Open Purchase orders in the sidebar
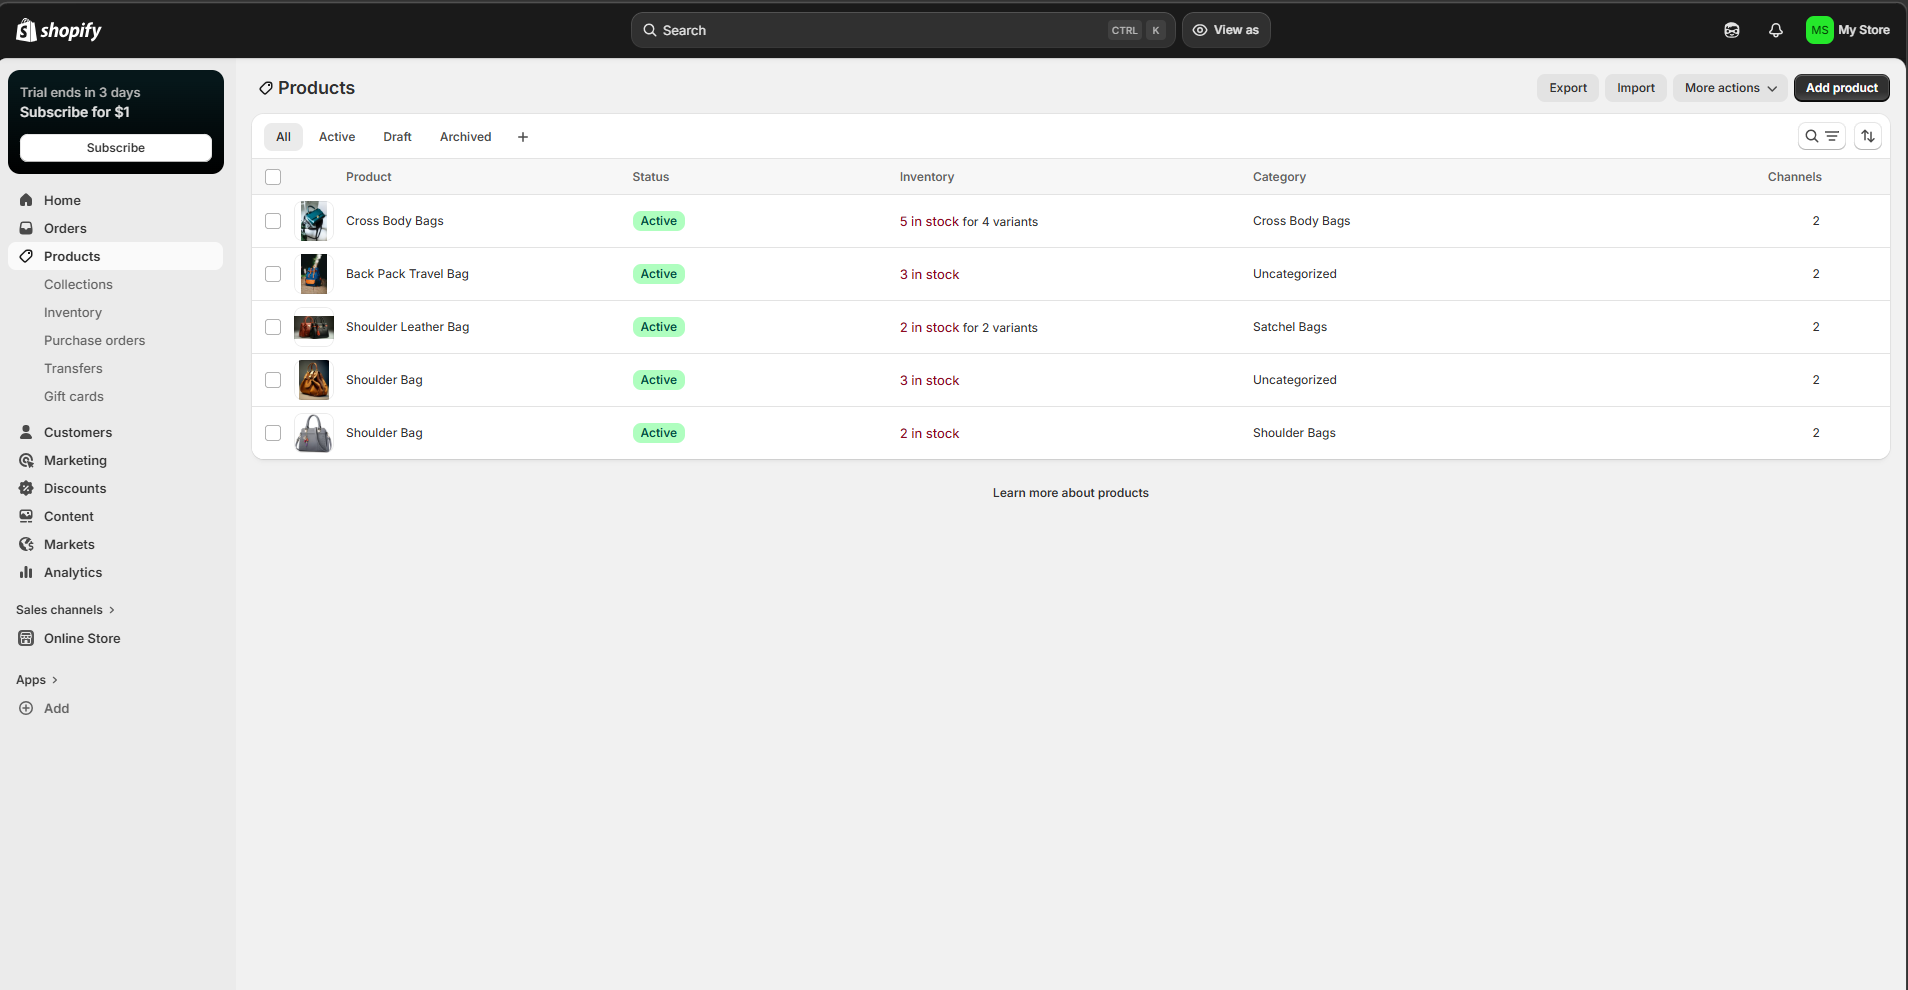 pyautogui.click(x=95, y=340)
